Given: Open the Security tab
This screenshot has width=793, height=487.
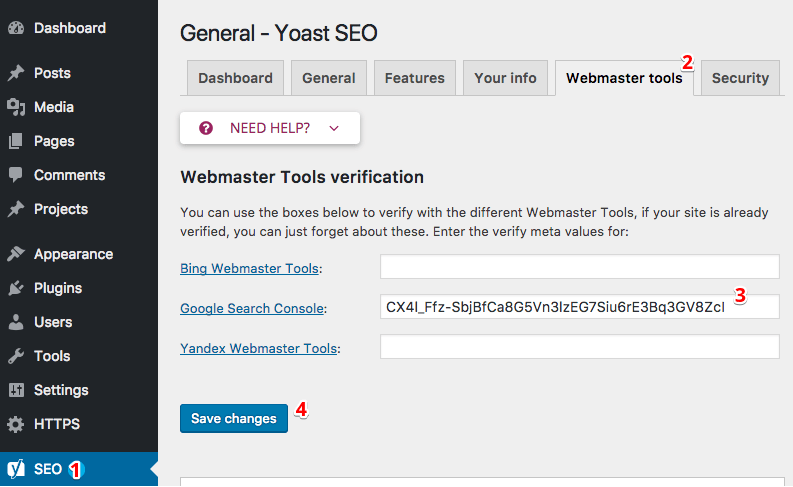Looking at the screenshot, I should tap(740, 78).
